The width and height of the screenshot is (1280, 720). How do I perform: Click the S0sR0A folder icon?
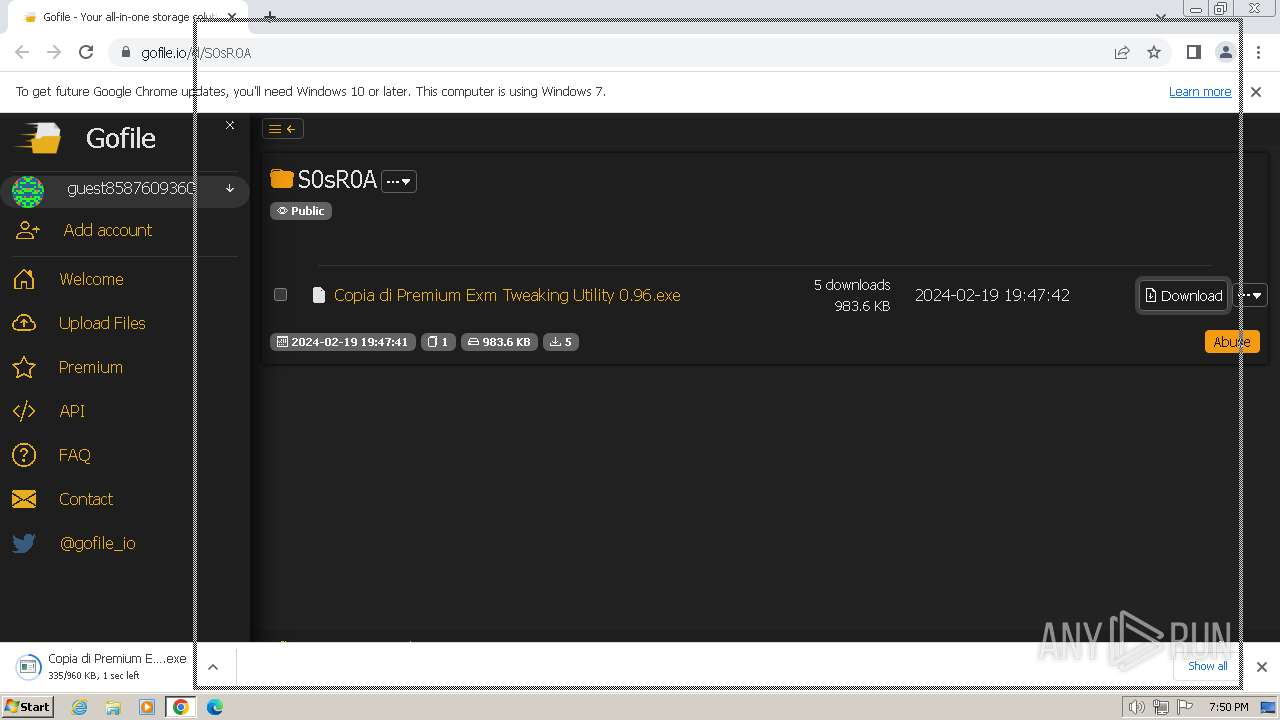pyautogui.click(x=282, y=179)
